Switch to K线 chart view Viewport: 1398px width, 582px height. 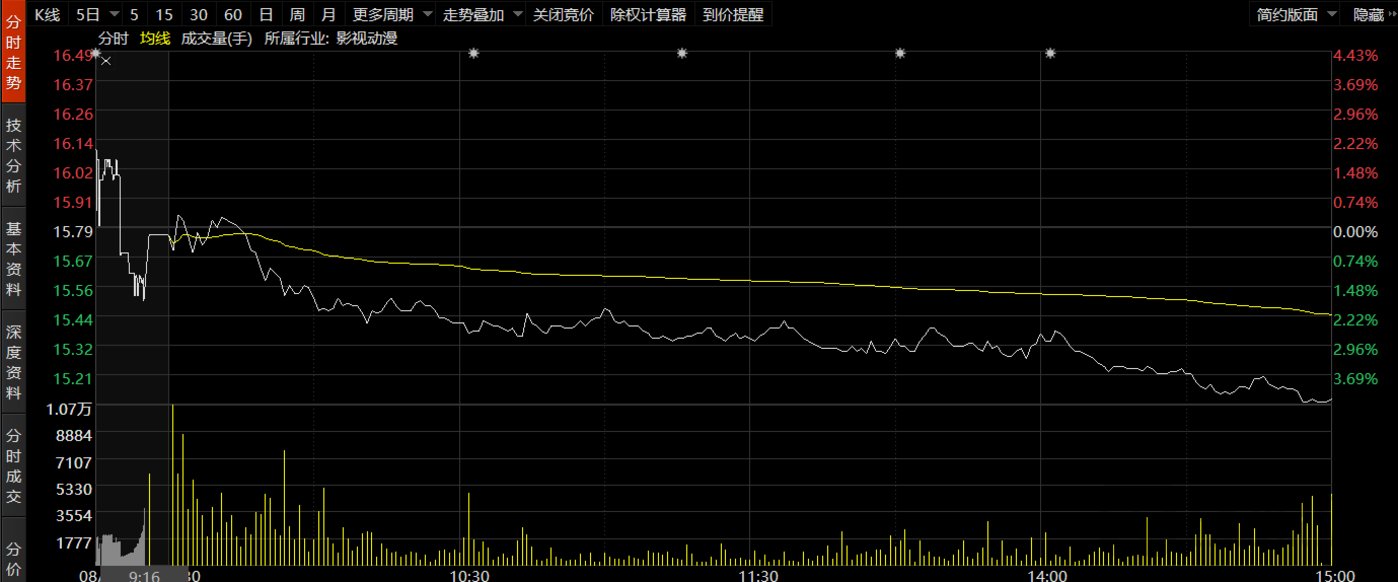(x=49, y=15)
